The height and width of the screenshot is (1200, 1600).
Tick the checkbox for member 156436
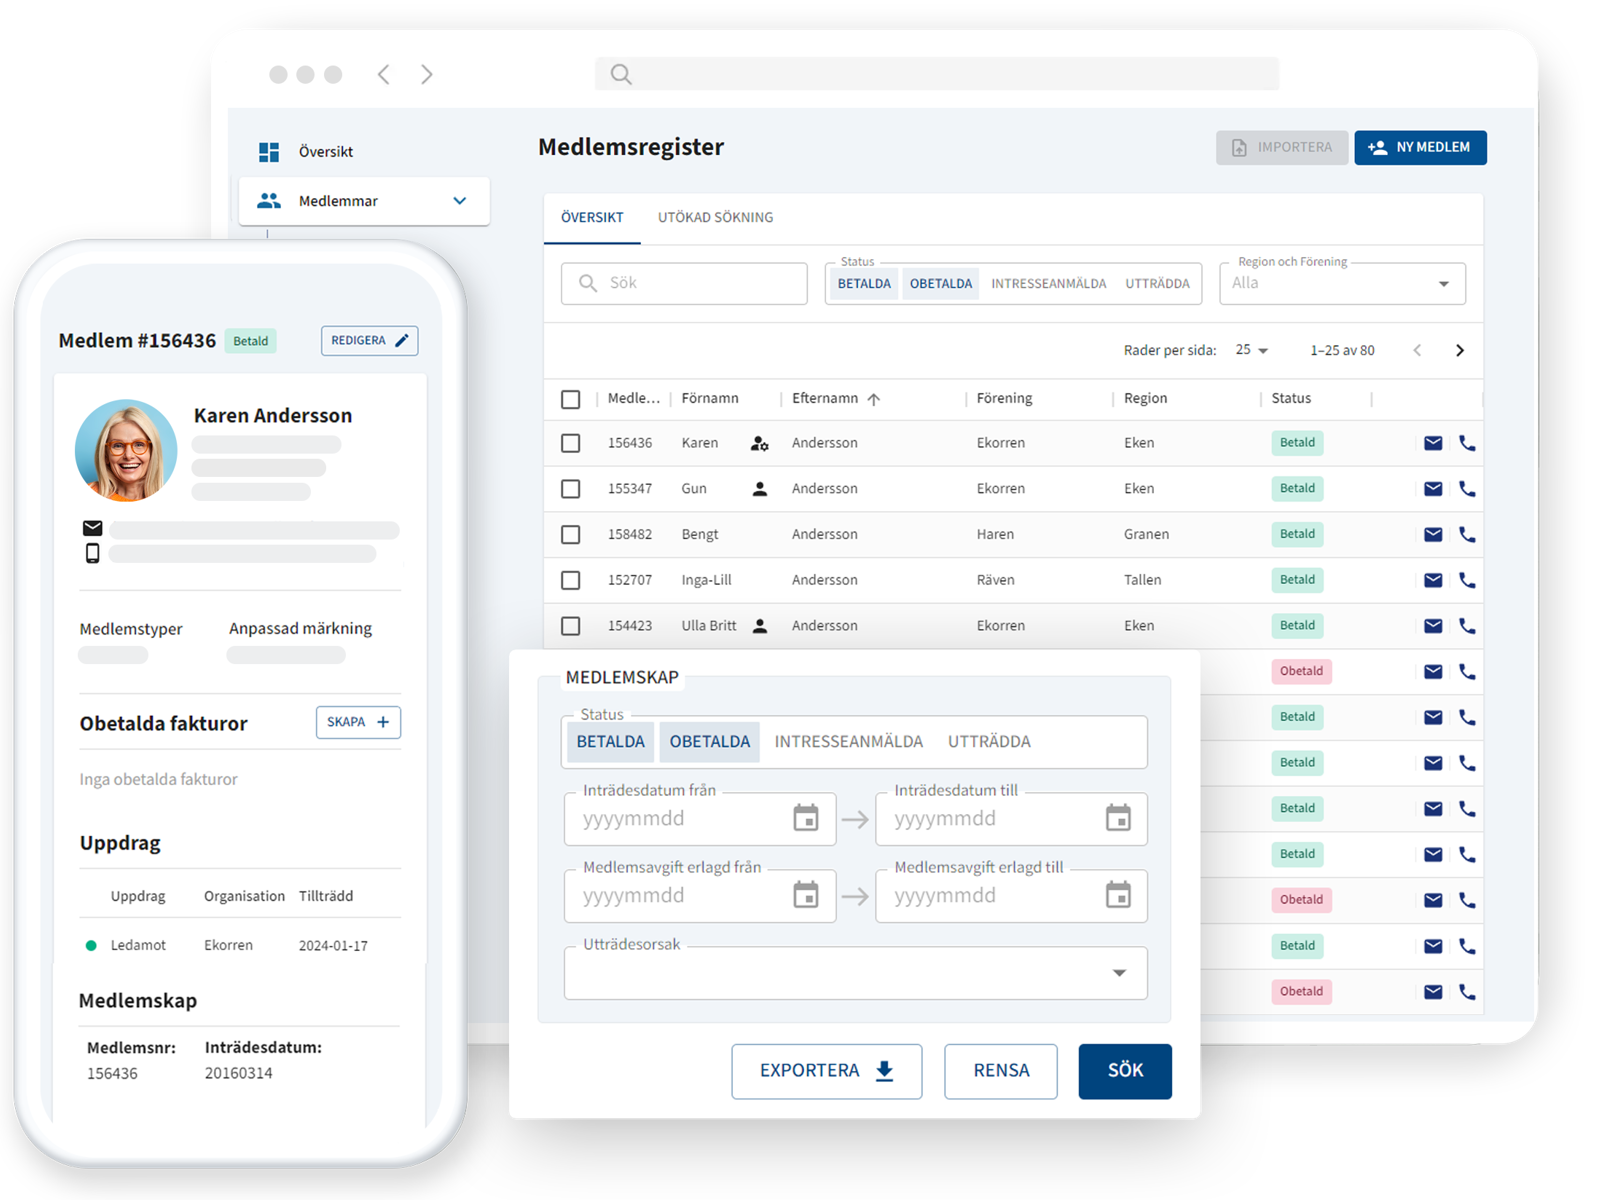pyautogui.click(x=571, y=443)
